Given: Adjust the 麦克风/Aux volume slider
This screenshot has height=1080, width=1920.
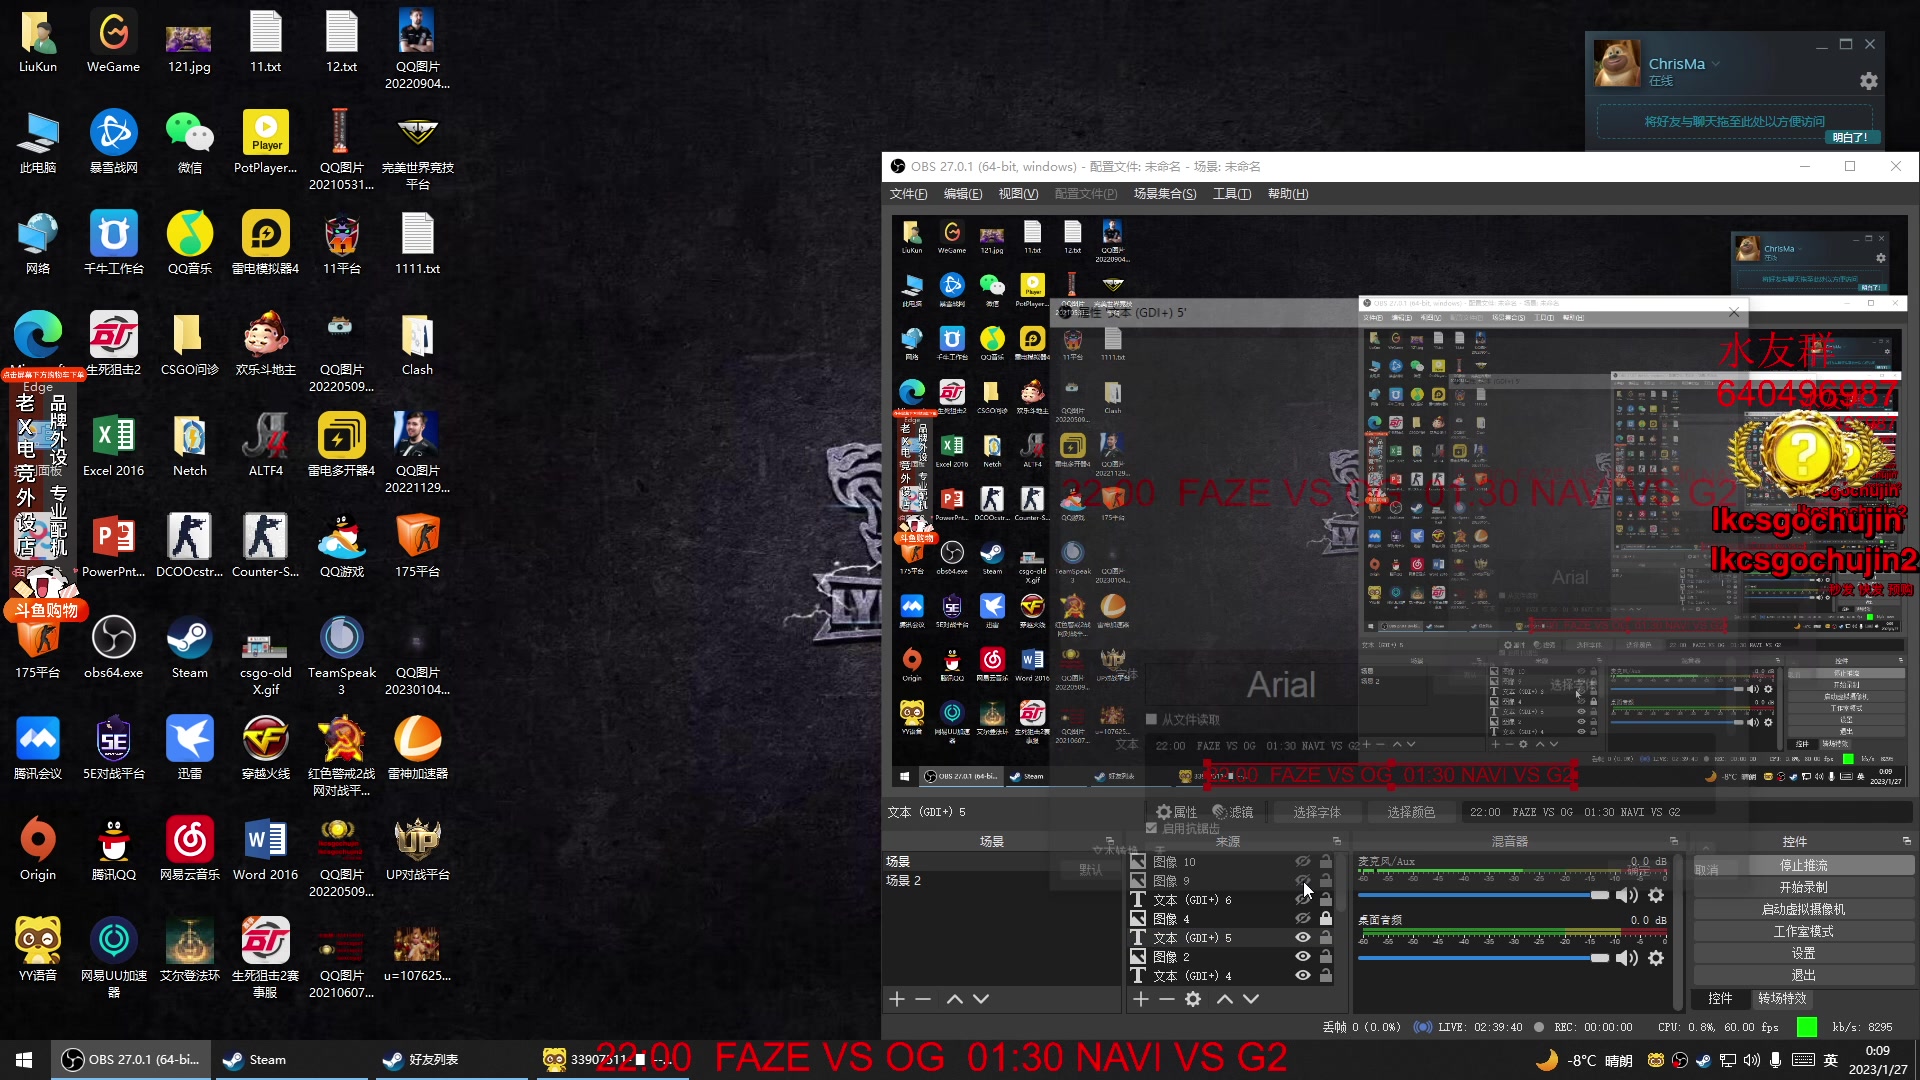Looking at the screenshot, I should [x=1483, y=895].
